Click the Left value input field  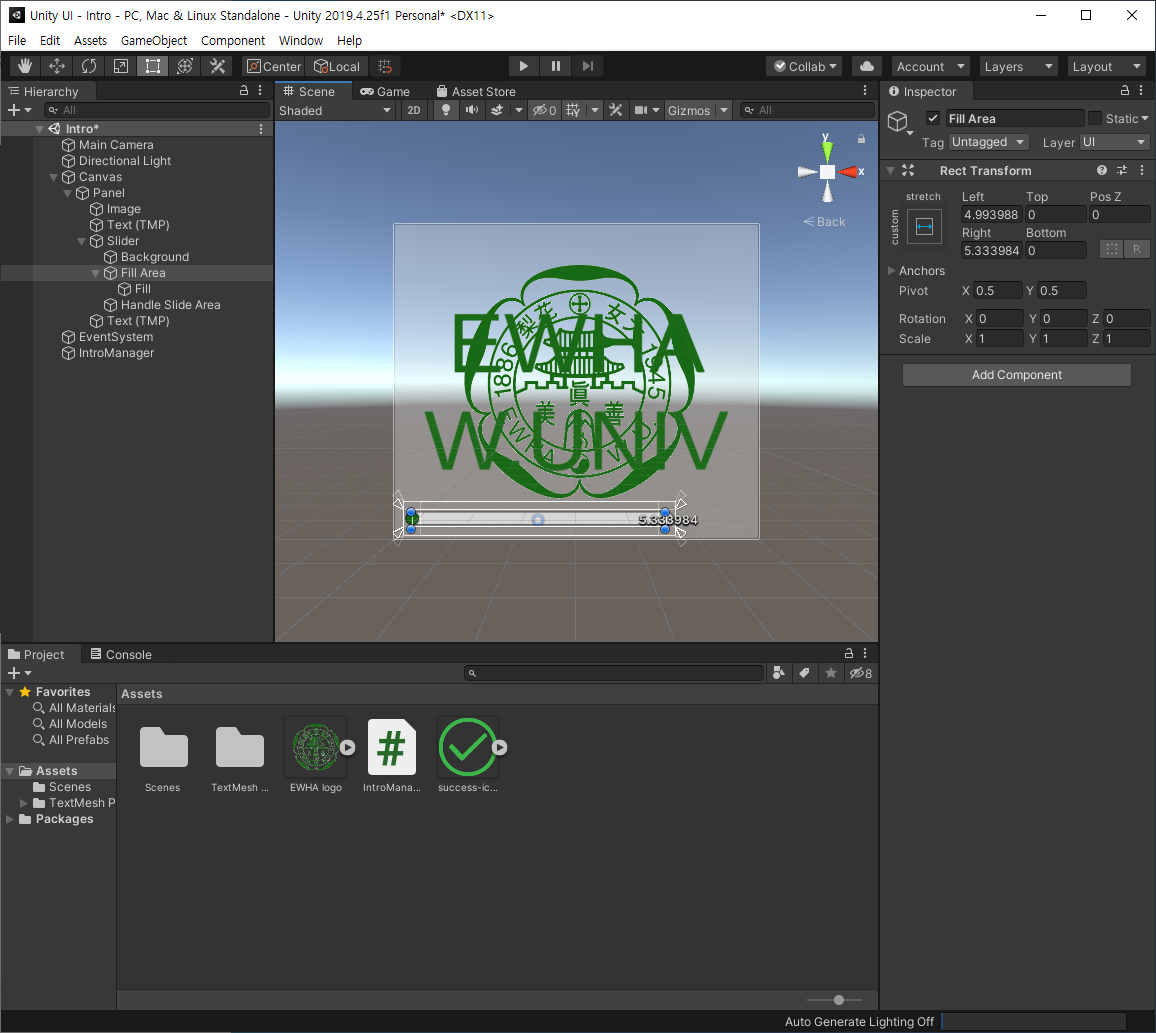tap(992, 215)
